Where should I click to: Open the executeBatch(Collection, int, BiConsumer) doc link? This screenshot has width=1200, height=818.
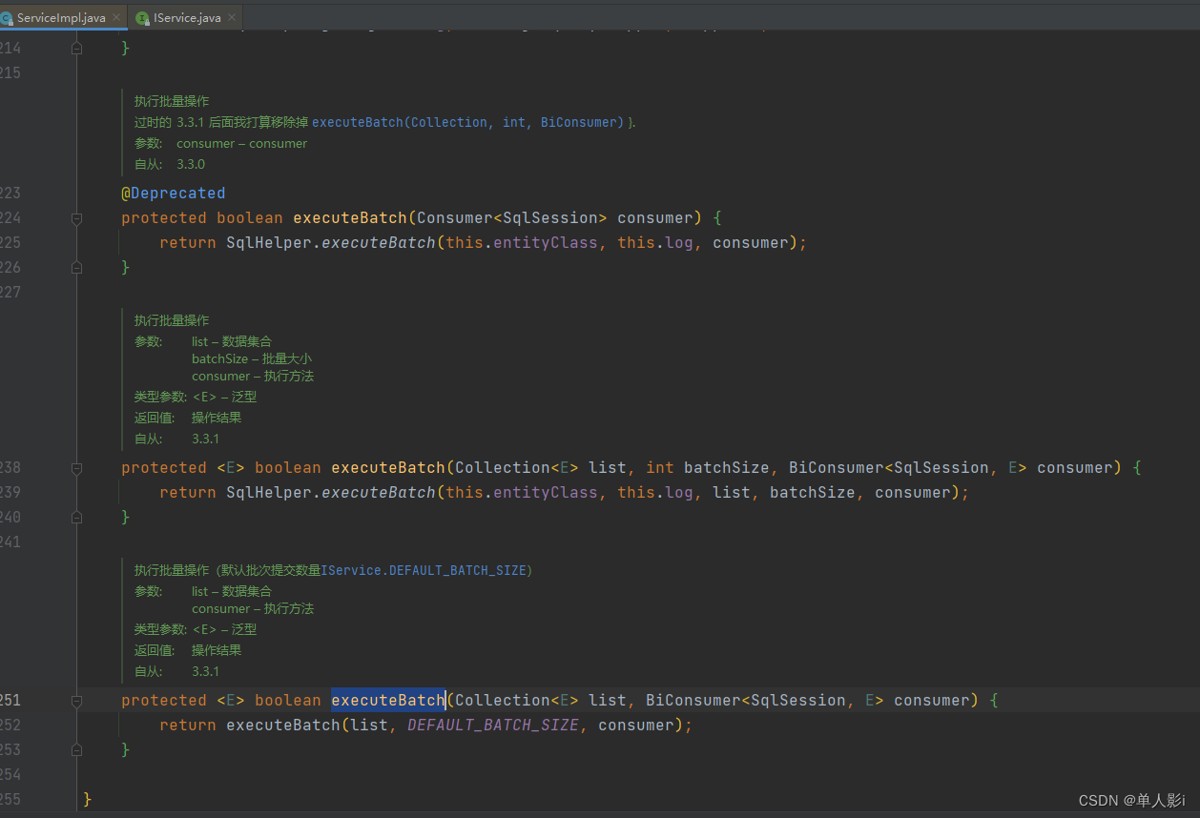[468, 122]
